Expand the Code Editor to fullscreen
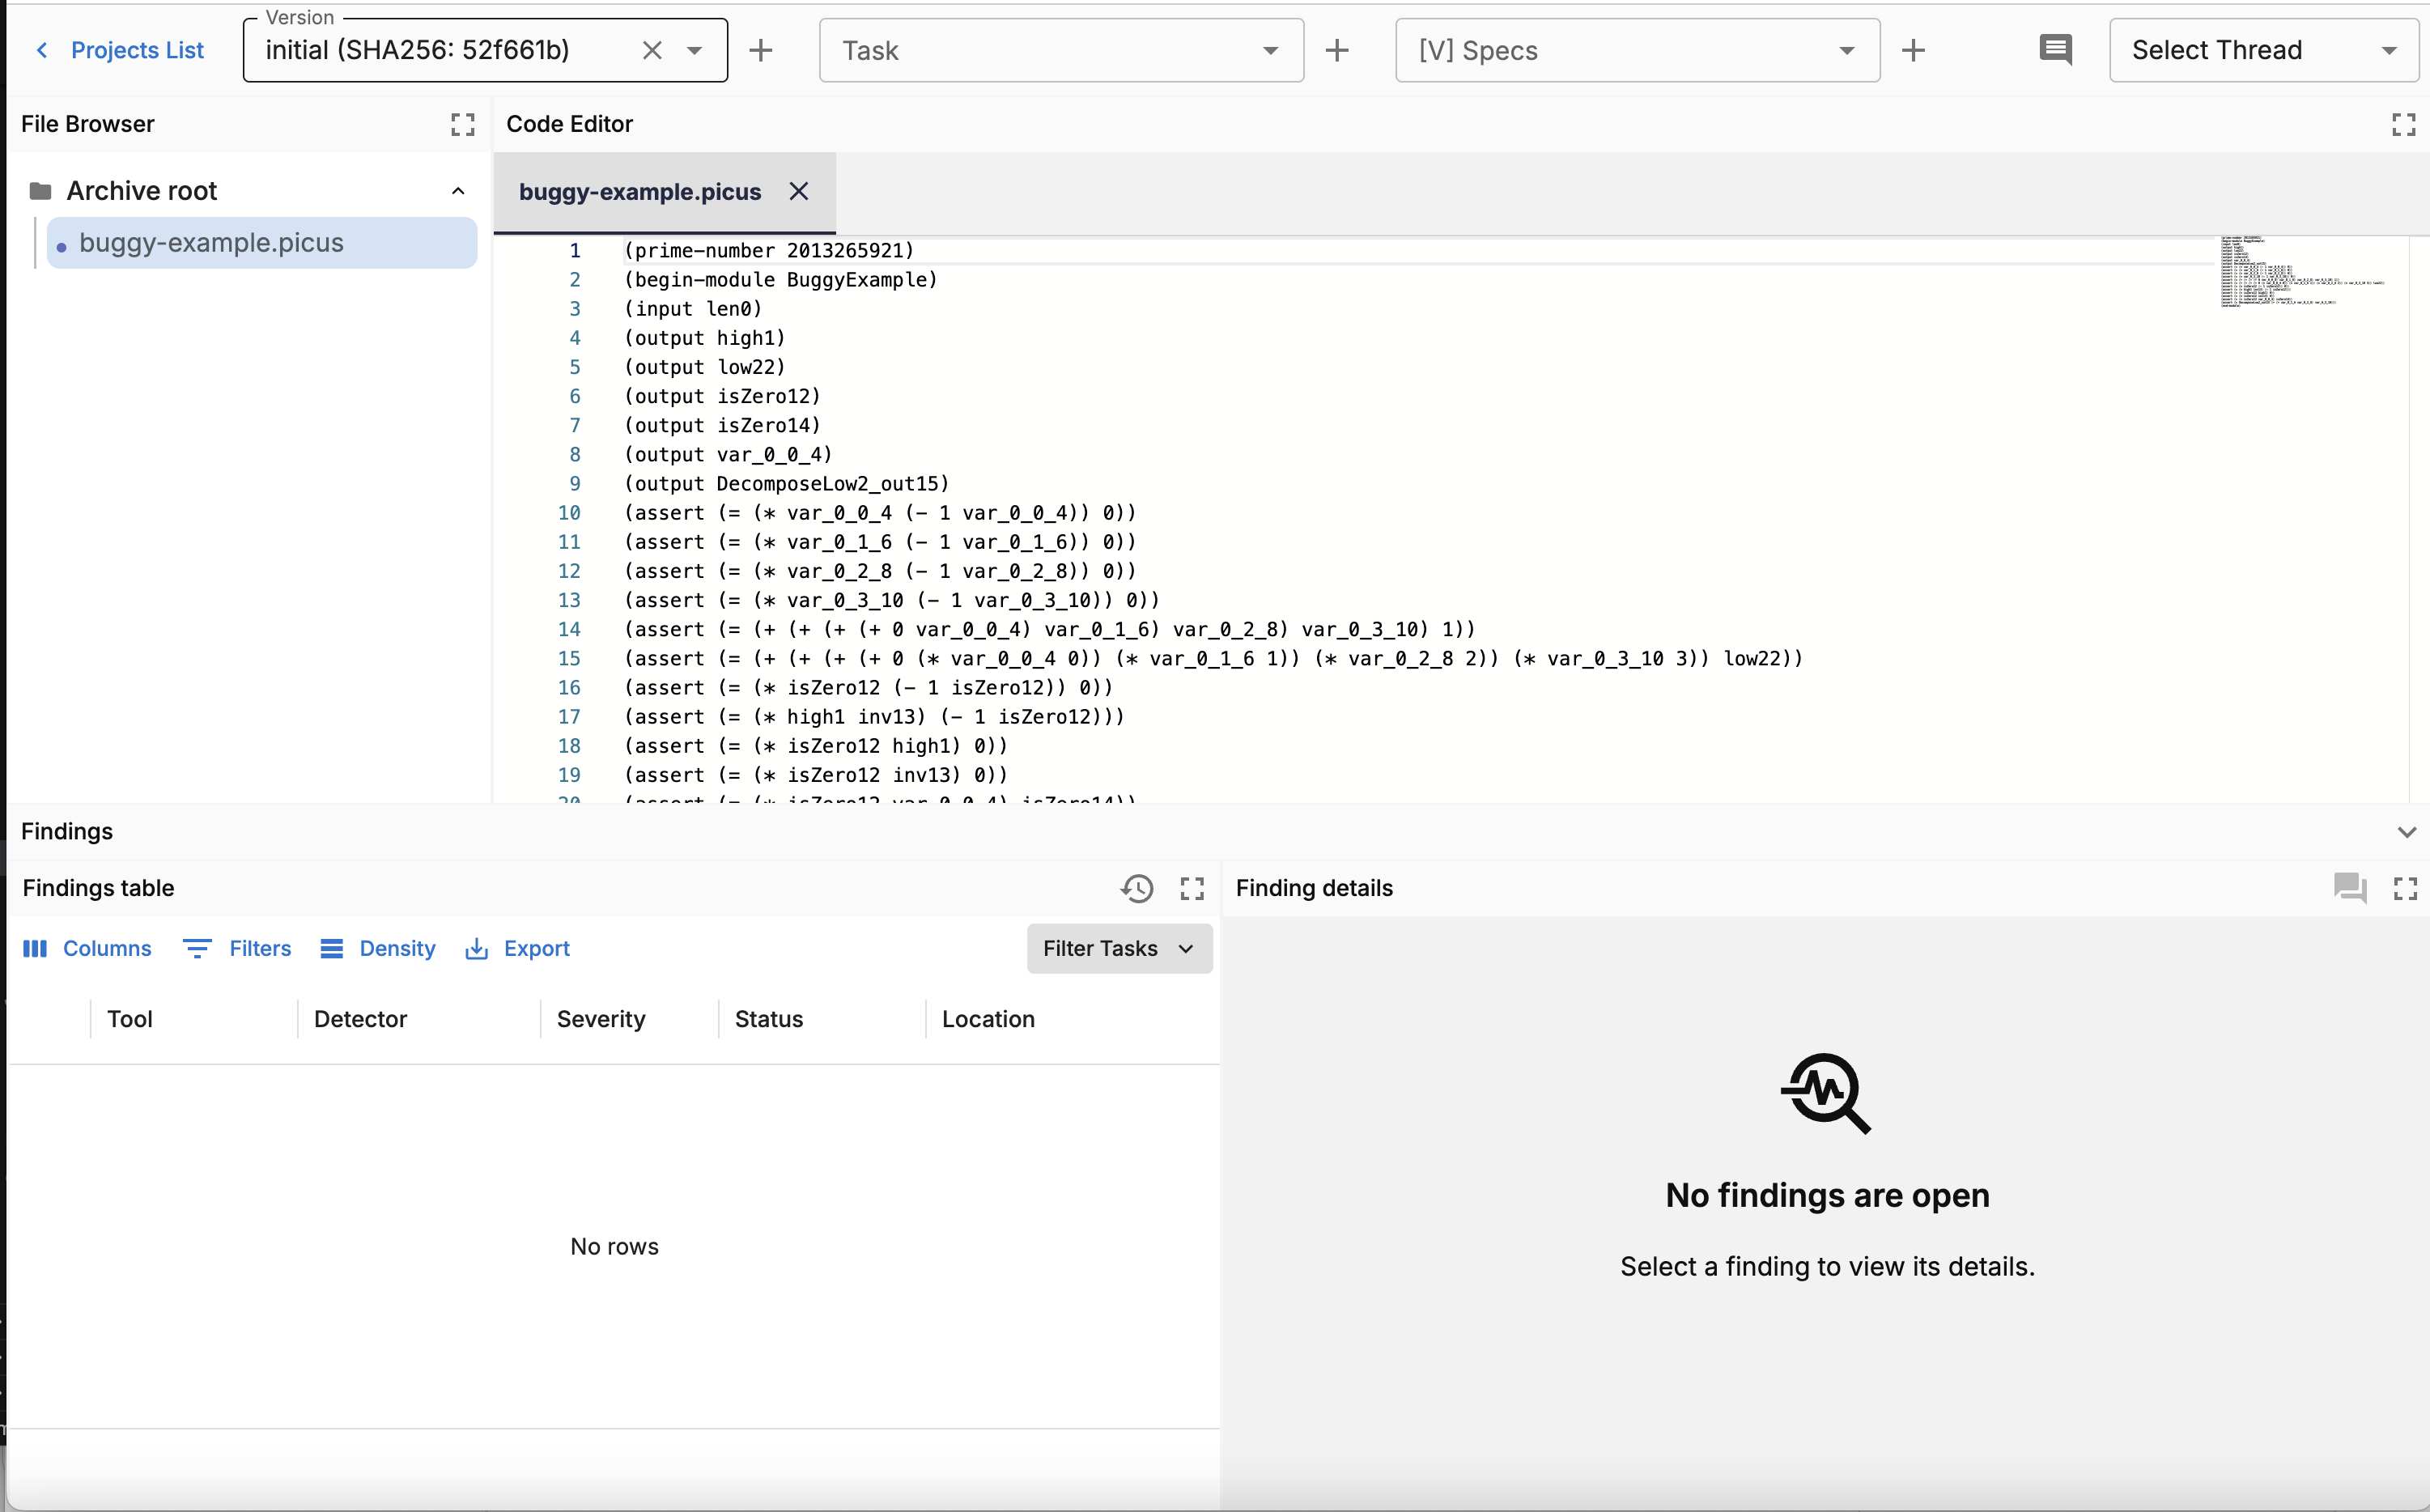The height and width of the screenshot is (1512, 2430). coord(2403,123)
